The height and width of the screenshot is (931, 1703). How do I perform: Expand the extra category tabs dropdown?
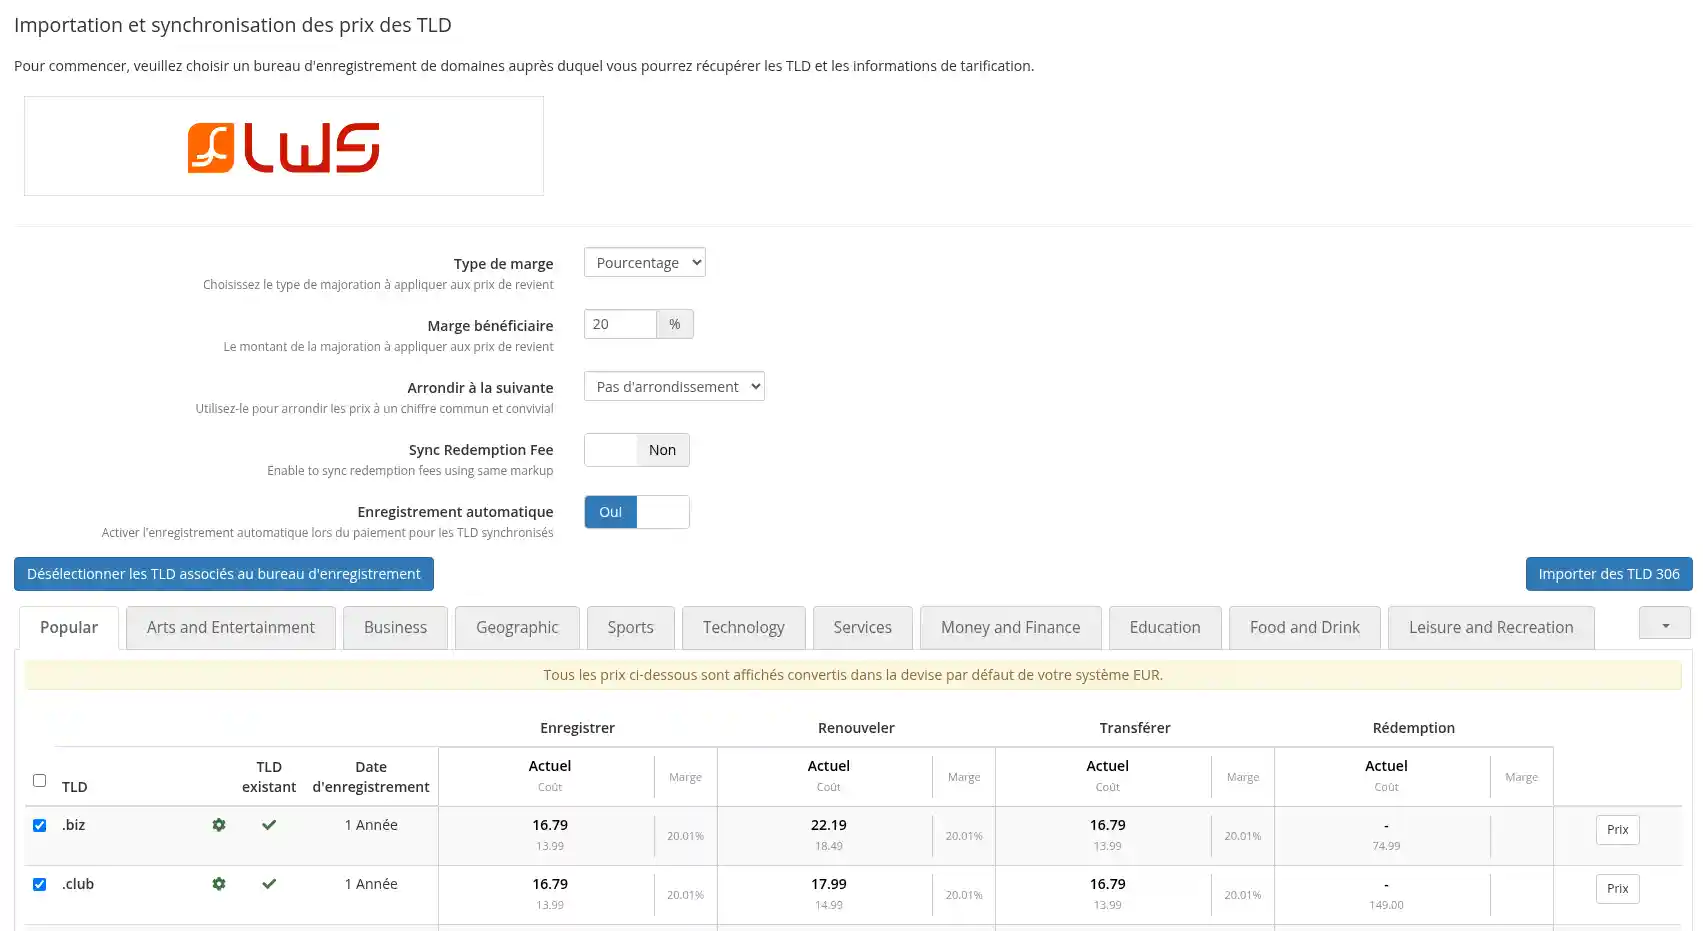coord(1665,624)
